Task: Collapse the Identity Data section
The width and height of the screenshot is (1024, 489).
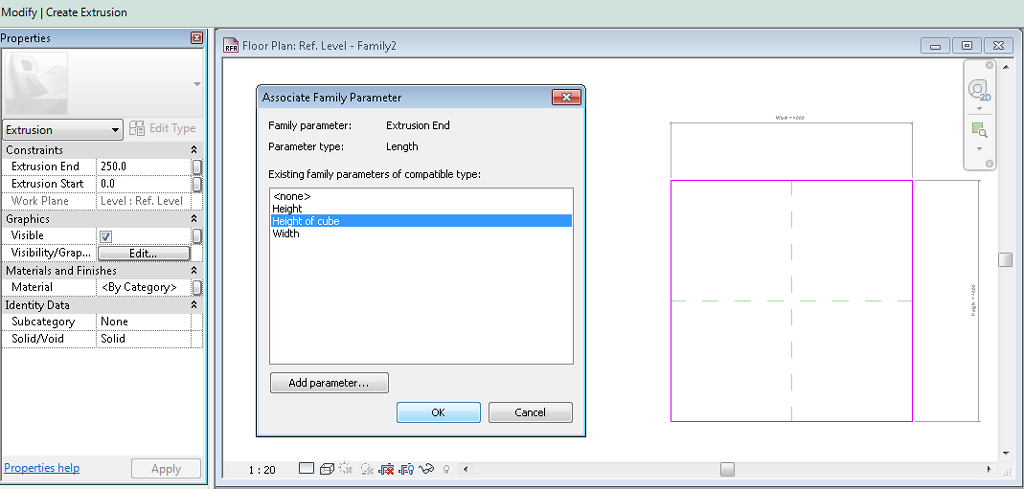Action: (x=194, y=305)
